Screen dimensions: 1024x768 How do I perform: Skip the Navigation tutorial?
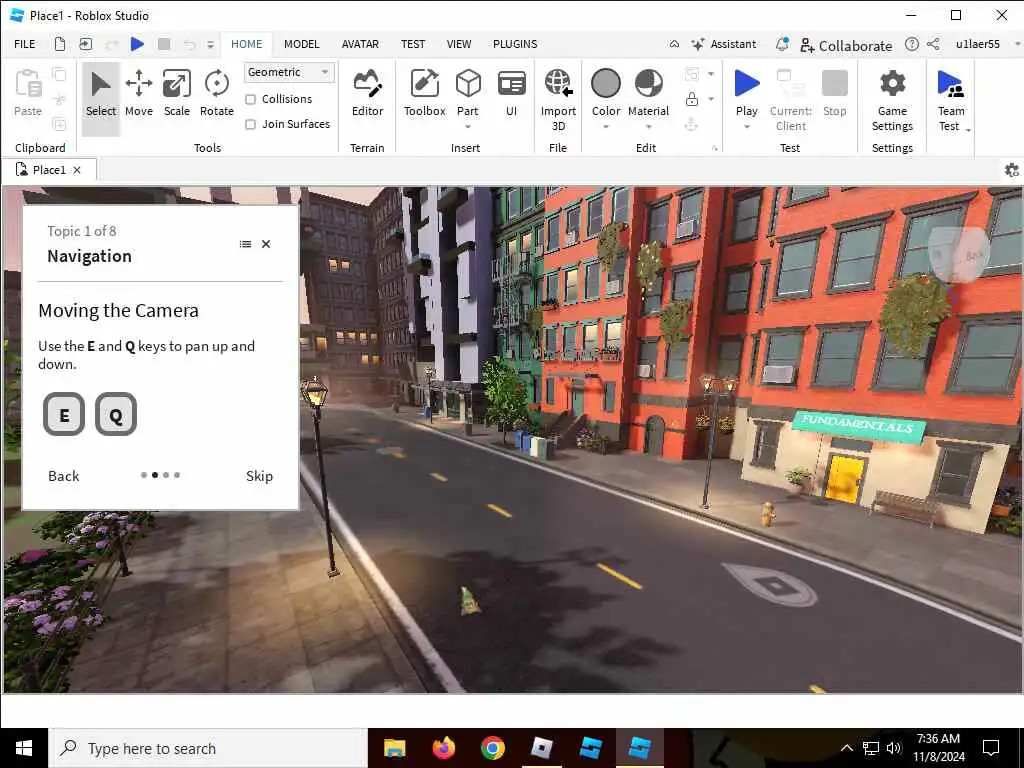tap(259, 476)
